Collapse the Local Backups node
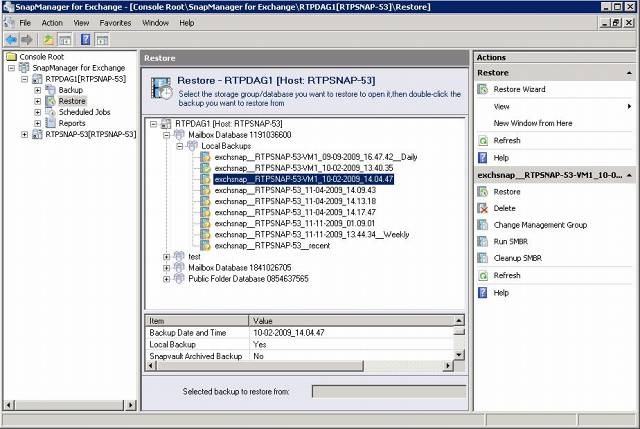640x429 pixels. click(x=180, y=146)
